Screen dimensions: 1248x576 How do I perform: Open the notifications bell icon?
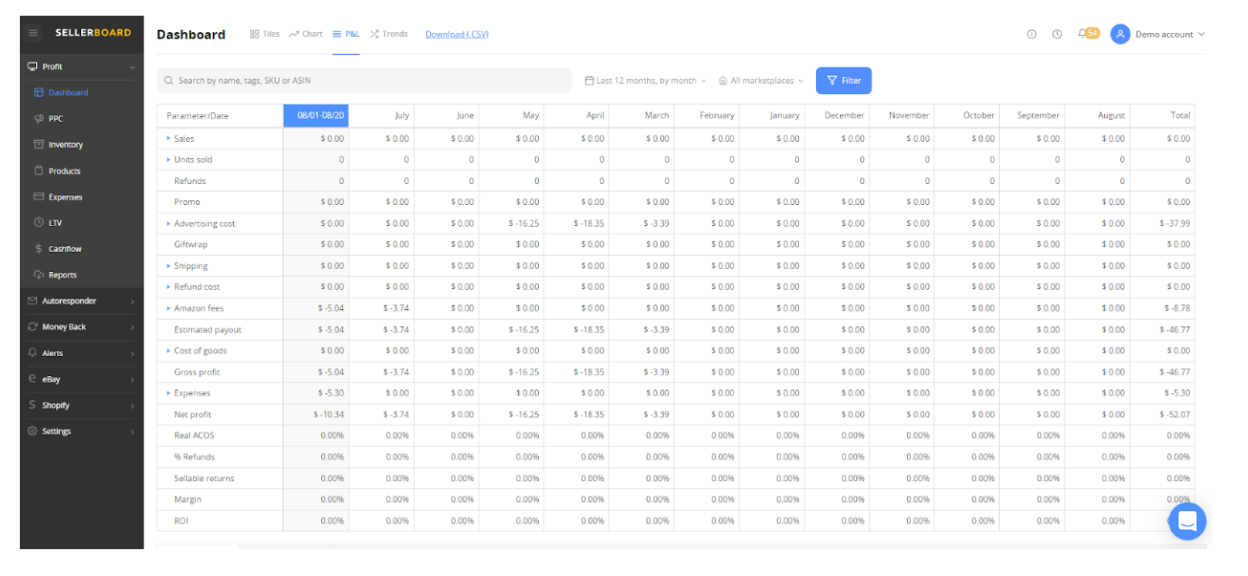coord(1082,34)
